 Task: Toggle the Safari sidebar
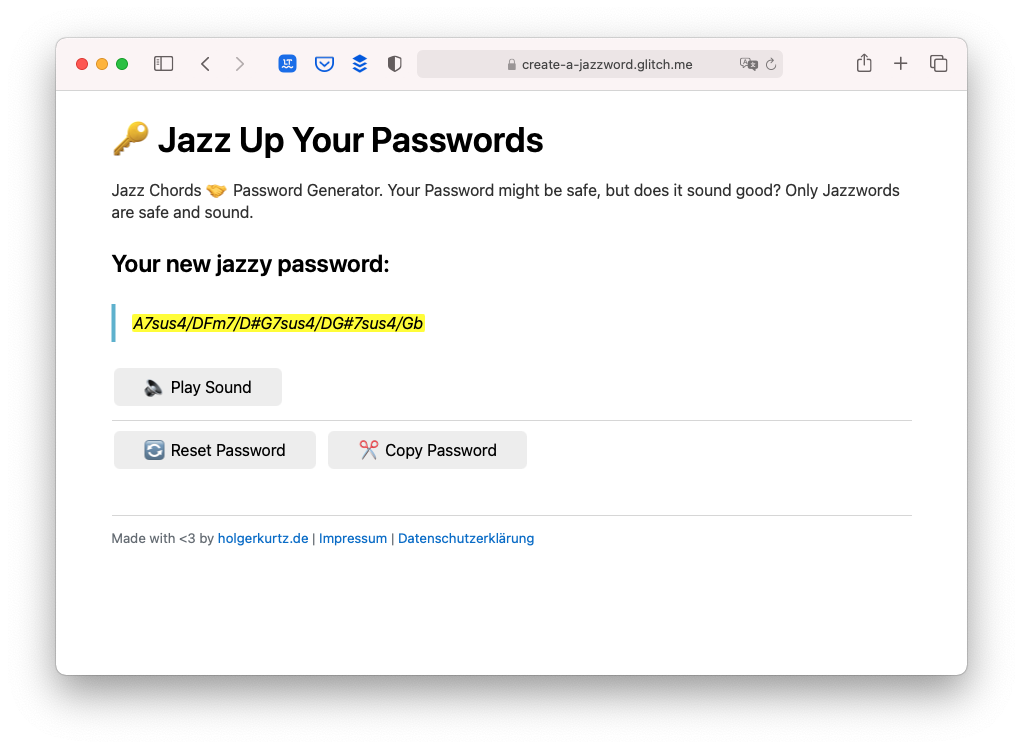pos(163,62)
